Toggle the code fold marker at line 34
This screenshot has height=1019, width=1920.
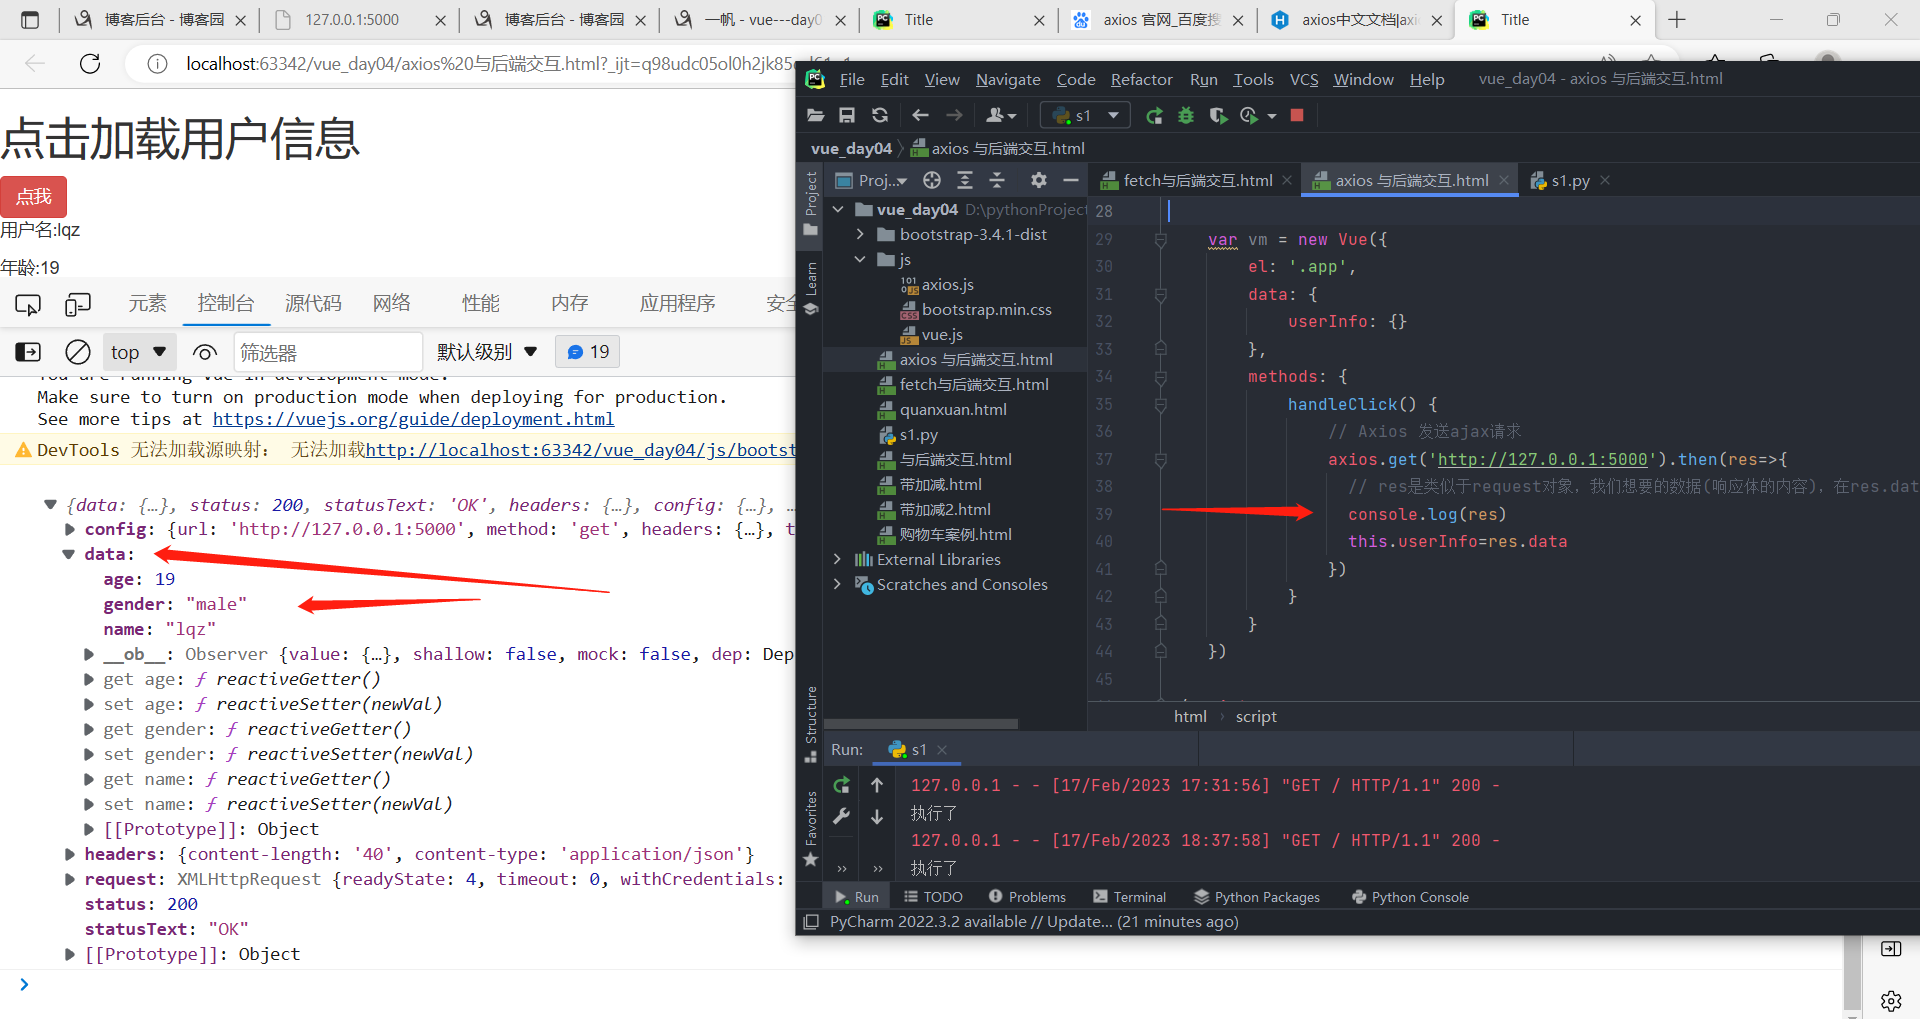(x=1160, y=376)
